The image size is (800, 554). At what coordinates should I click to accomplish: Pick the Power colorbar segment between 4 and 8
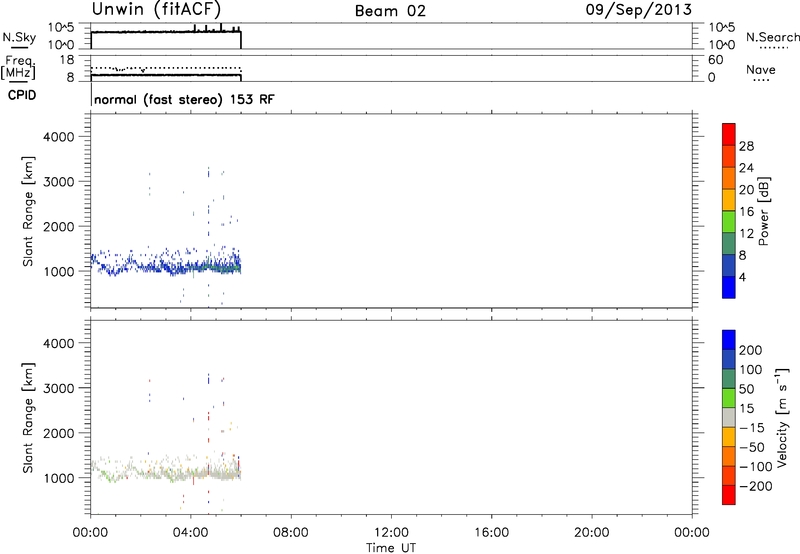click(729, 265)
